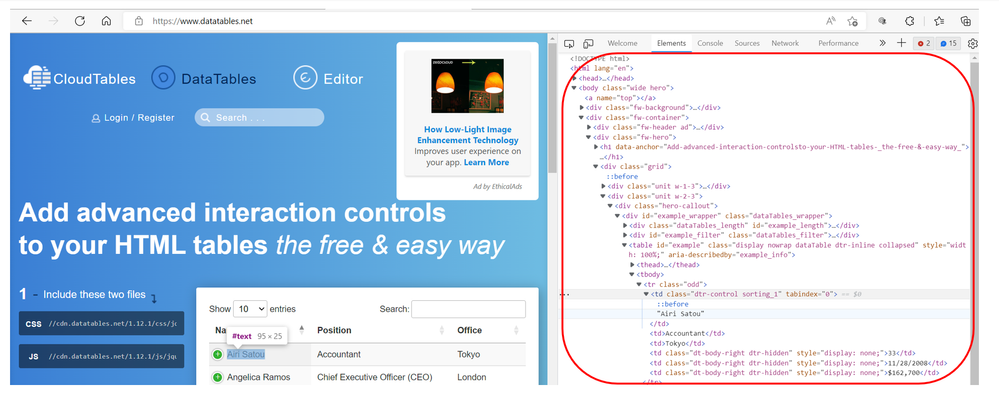
Task: Switch to the Performance tab
Action: tap(838, 43)
